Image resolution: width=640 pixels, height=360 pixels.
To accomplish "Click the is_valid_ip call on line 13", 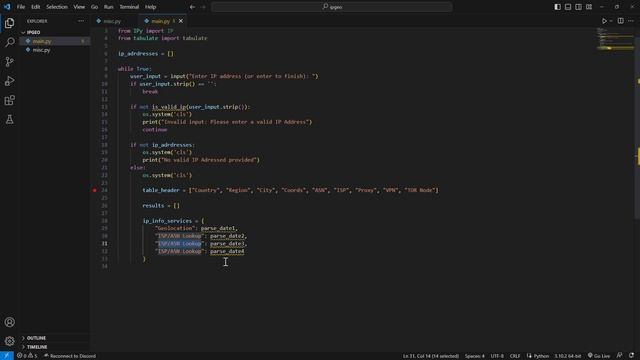I will coord(169,107).
